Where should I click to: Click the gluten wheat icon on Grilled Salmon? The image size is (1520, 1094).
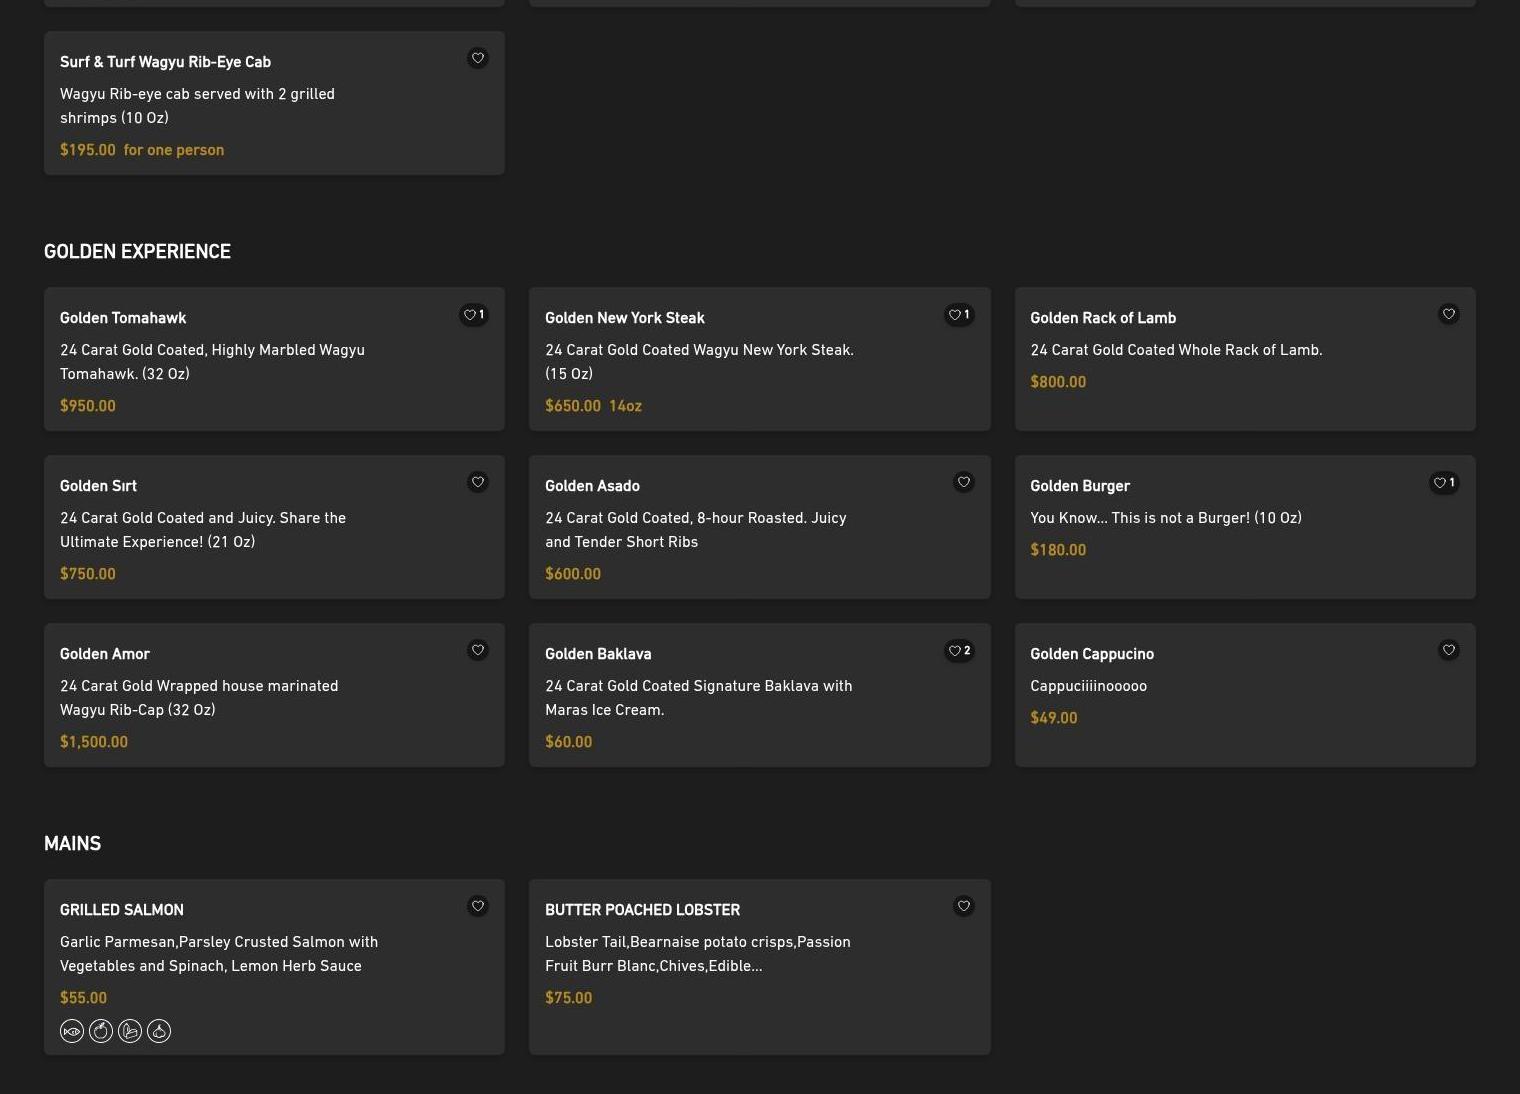point(130,1031)
